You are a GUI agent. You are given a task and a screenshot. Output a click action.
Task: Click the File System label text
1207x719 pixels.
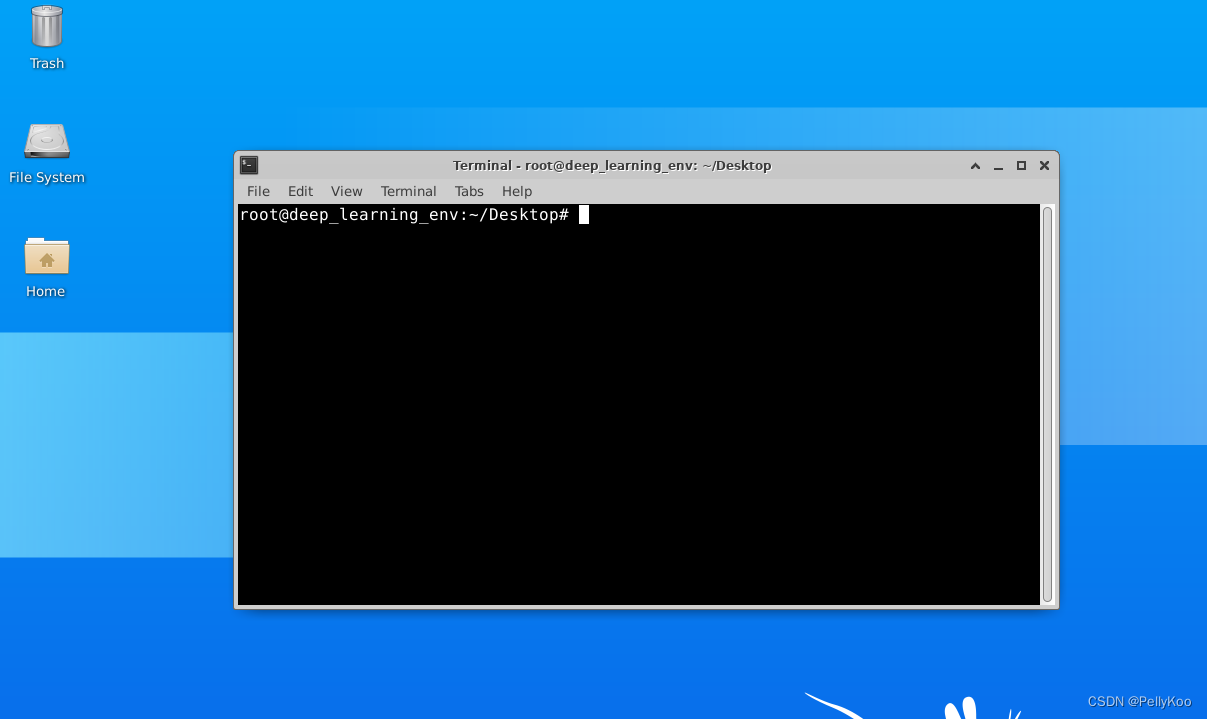tap(47, 177)
